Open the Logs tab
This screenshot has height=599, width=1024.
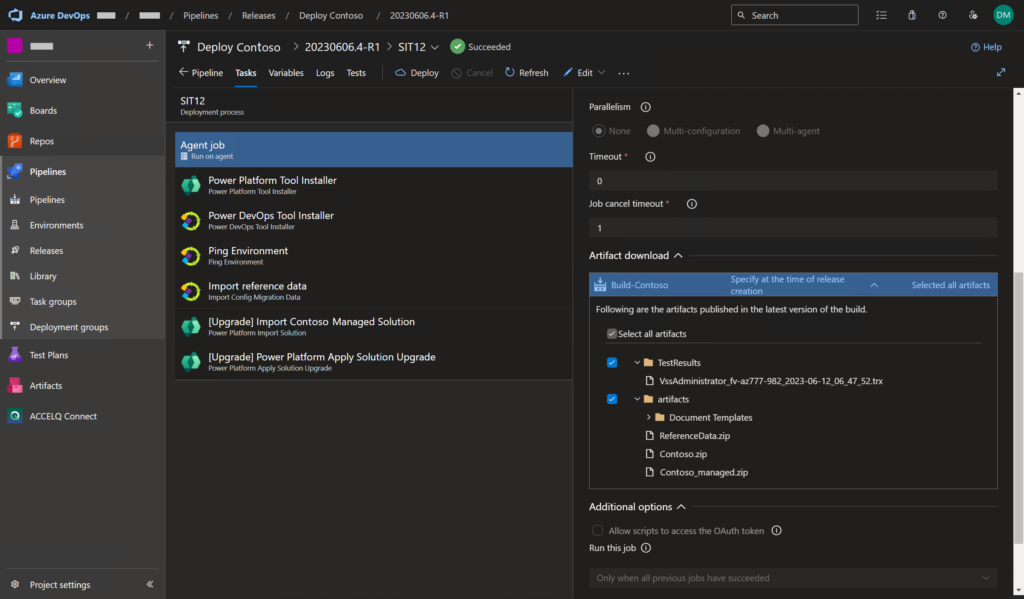point(326,72)
